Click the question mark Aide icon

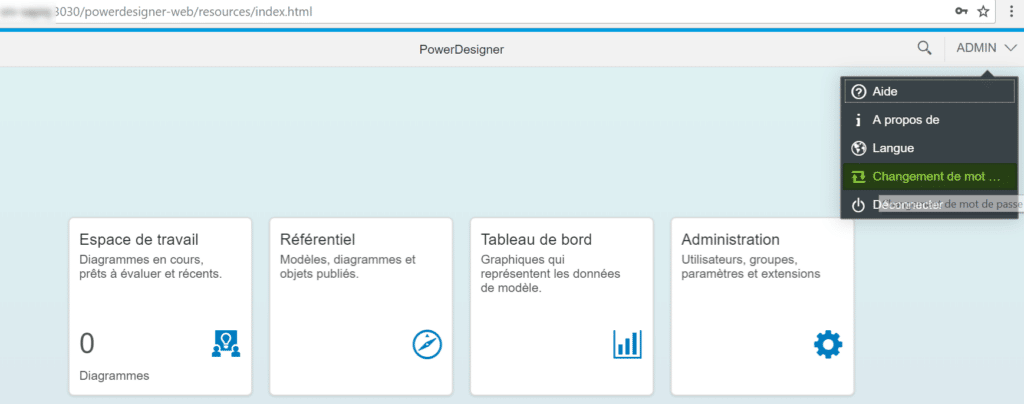pyautogui.click(x=859, y=92)
